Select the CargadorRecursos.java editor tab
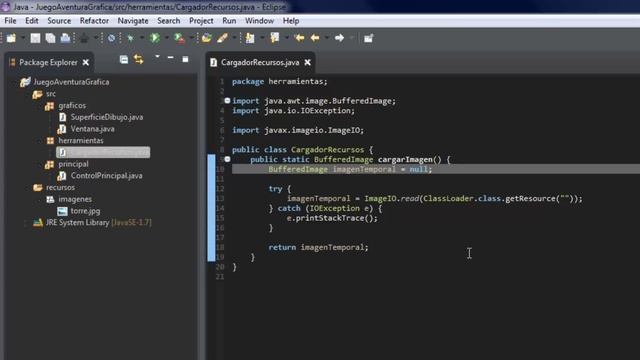Image resolution: width=640 pixels, height=360 pixels. 260,62
